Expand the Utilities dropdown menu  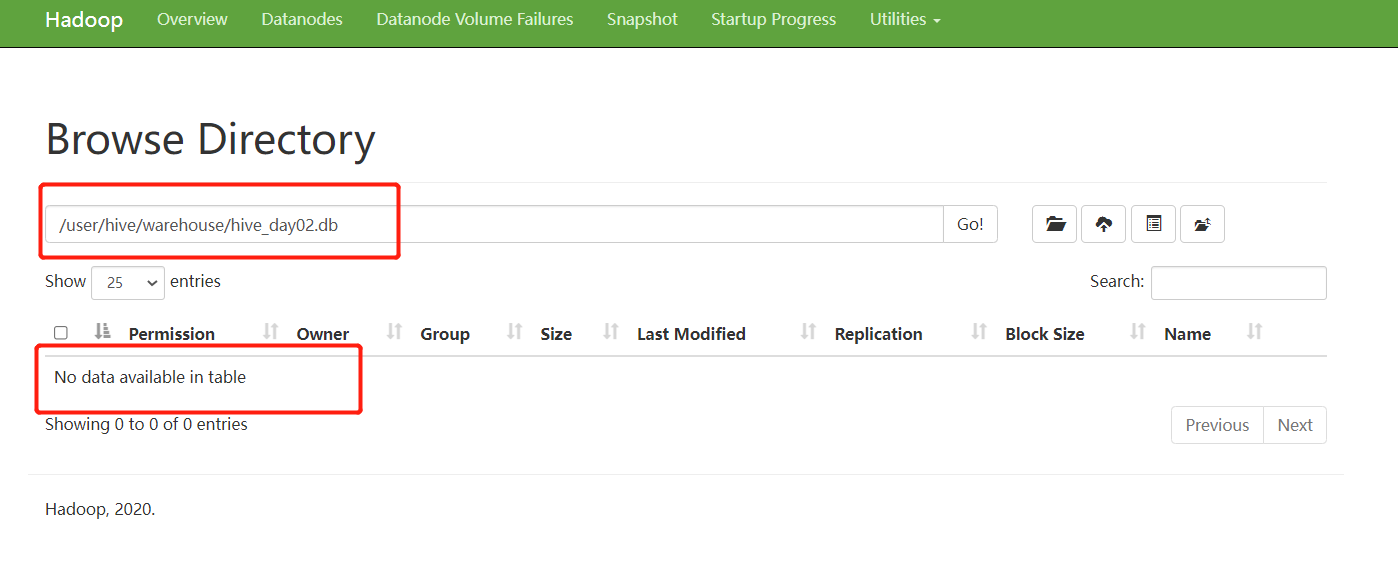905,20
